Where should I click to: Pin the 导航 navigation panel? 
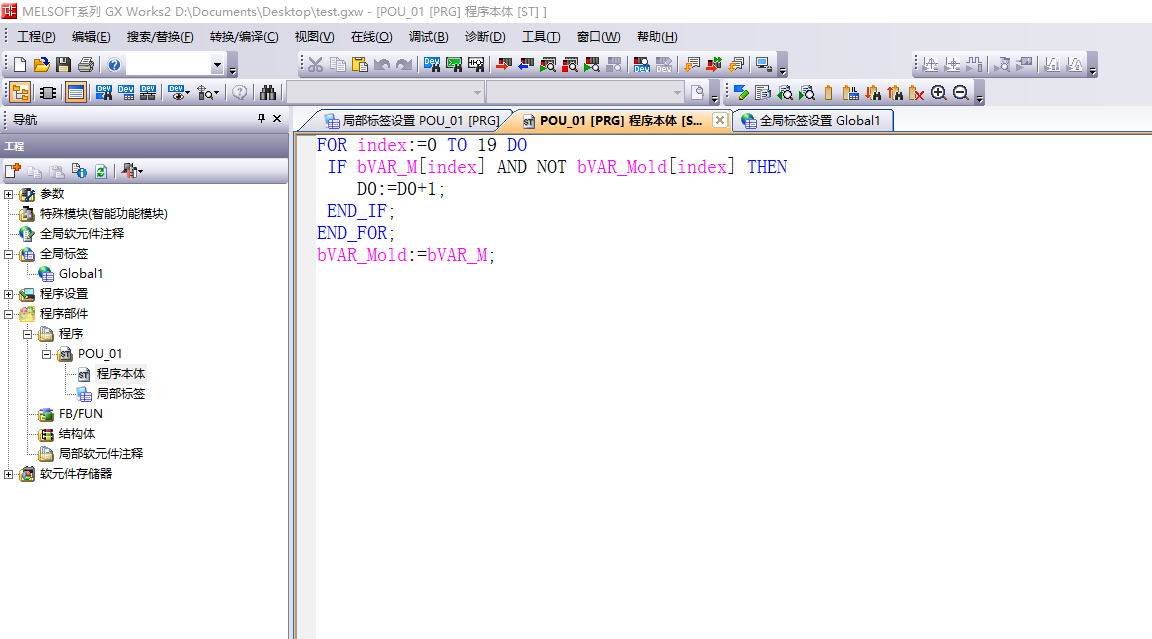[262, 119]
